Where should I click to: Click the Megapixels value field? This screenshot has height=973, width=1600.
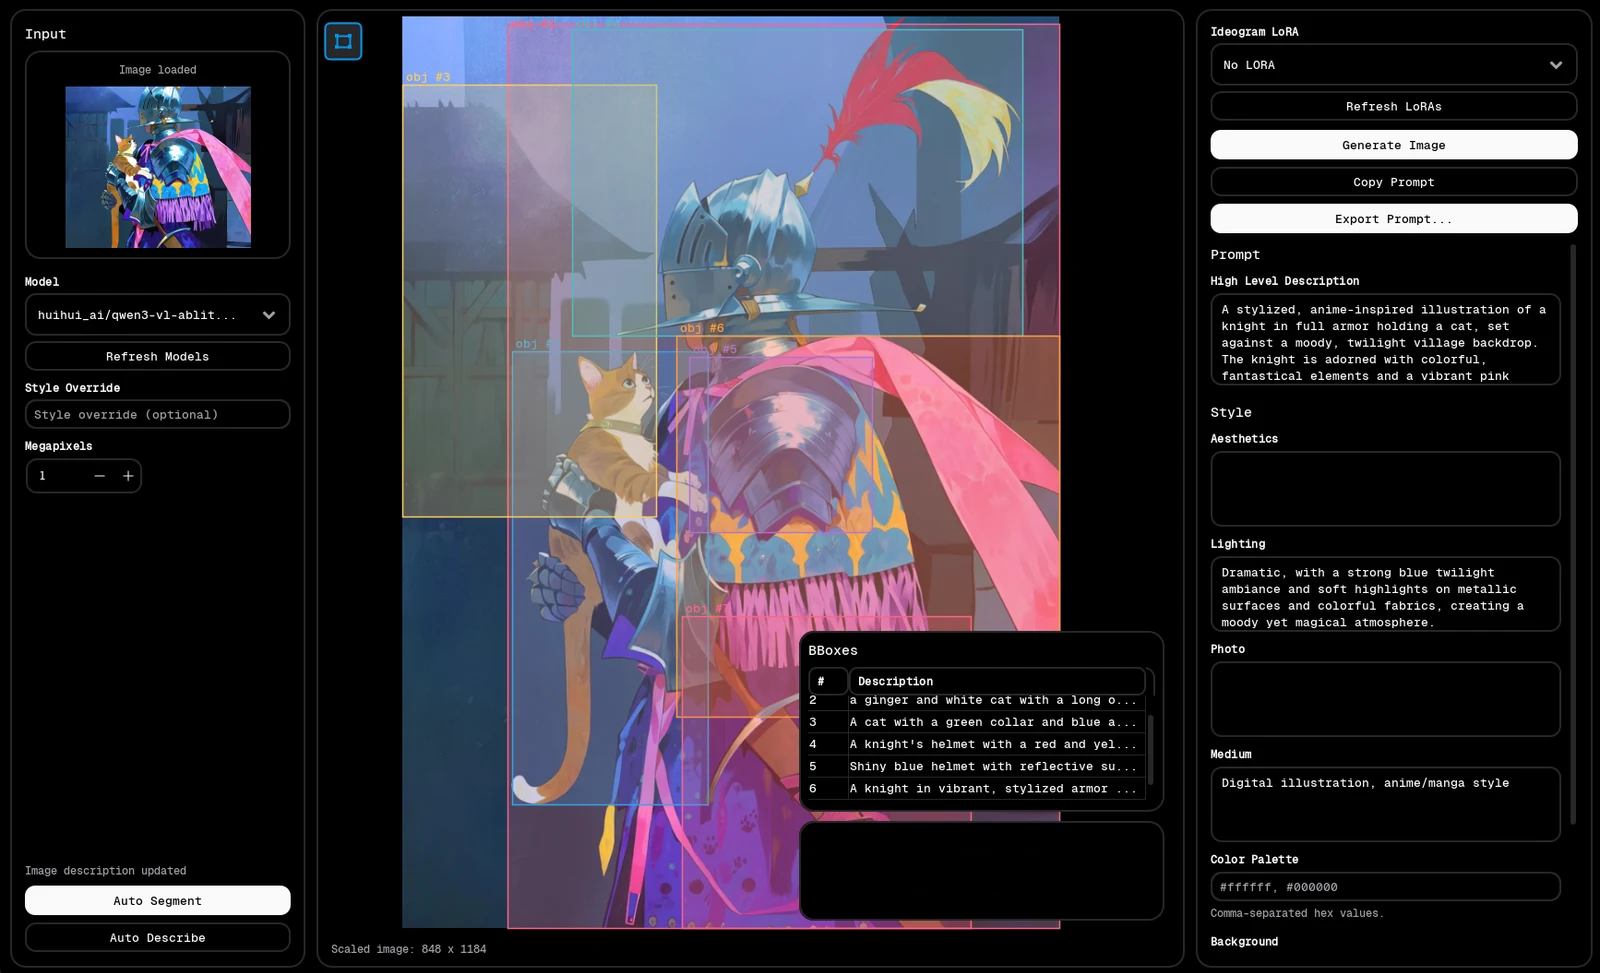tap(58, 476)
